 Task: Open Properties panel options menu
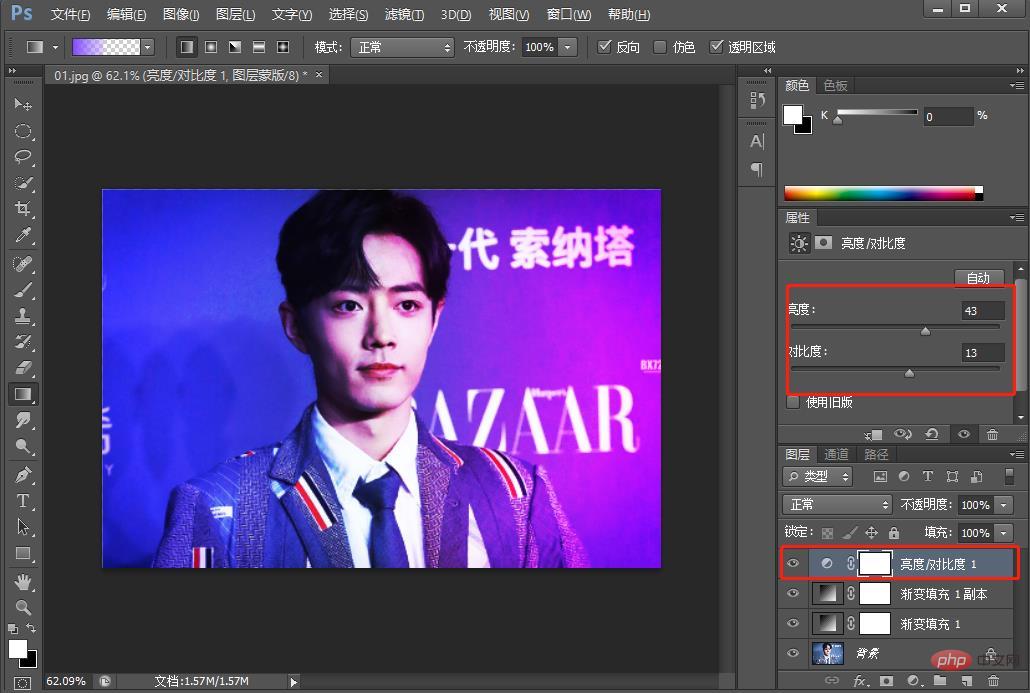tap(1016, 217)
